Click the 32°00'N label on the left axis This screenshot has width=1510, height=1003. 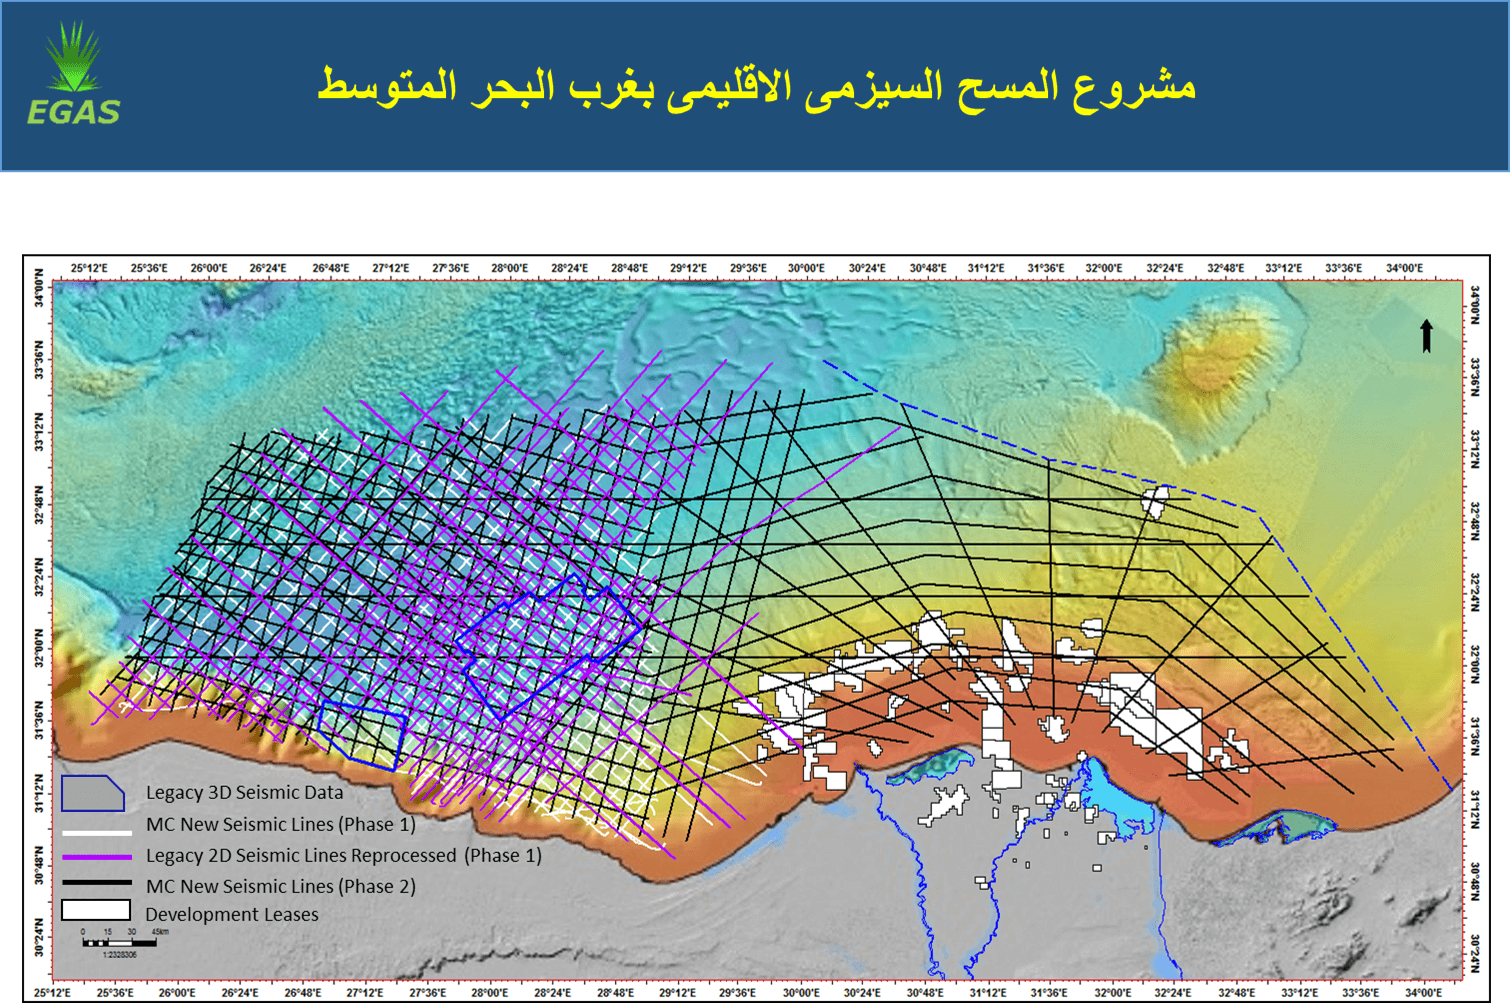40,649
